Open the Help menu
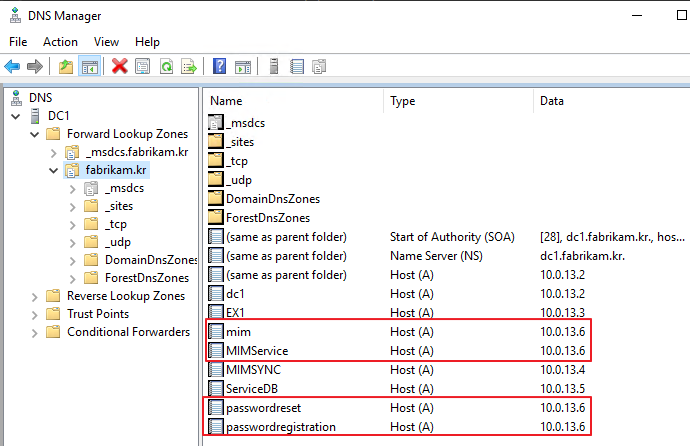 tap(147, 42)
